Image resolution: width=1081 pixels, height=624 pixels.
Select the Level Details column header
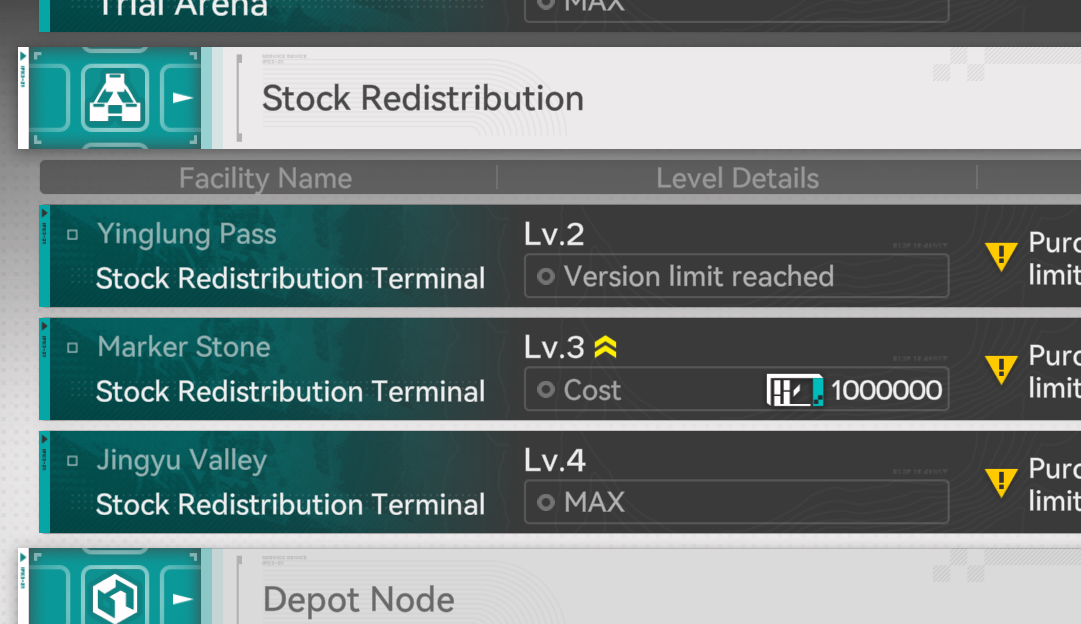pyautogui.click(x=737, y=178)
